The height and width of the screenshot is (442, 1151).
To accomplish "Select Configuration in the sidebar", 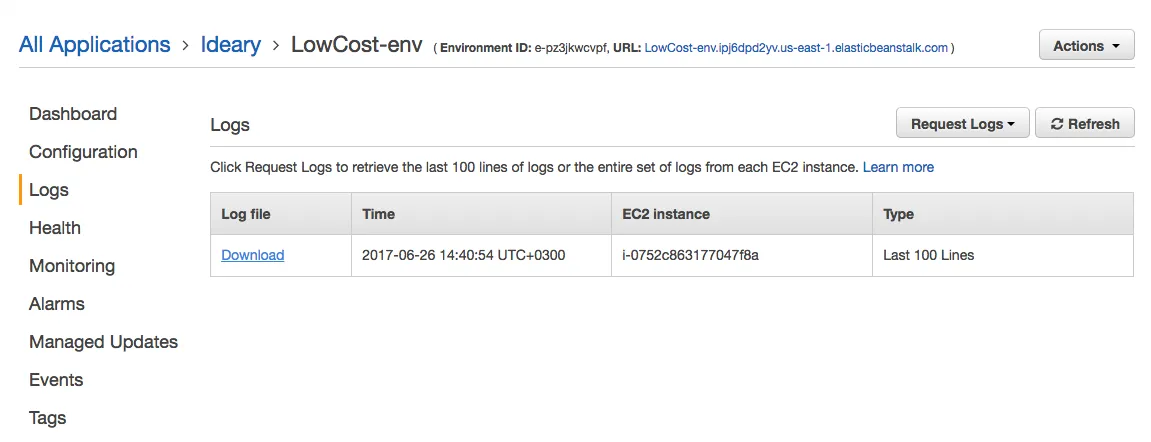I will (83, 152).
